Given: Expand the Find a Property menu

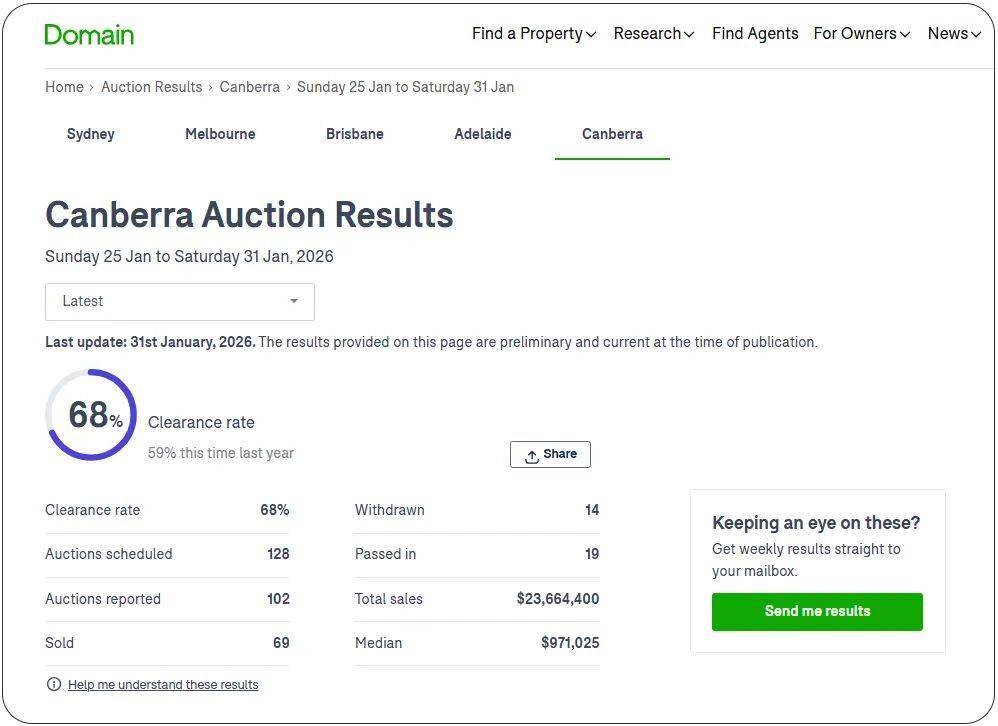Looking at the screenshot, I should coord(534,34).
